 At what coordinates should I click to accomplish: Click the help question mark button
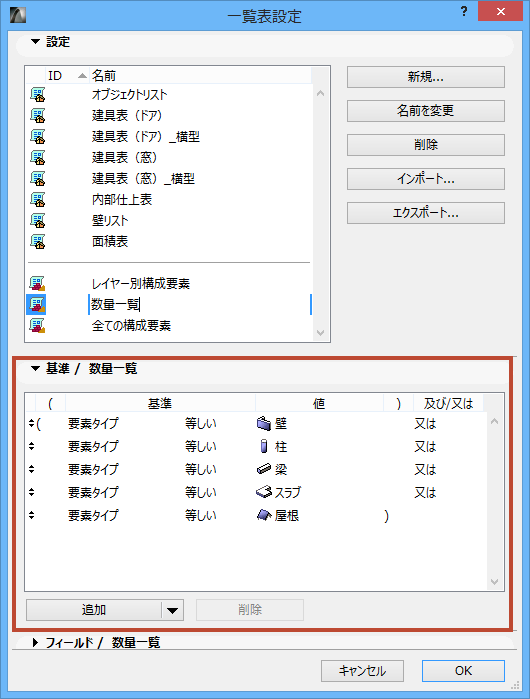click(464, 12)
